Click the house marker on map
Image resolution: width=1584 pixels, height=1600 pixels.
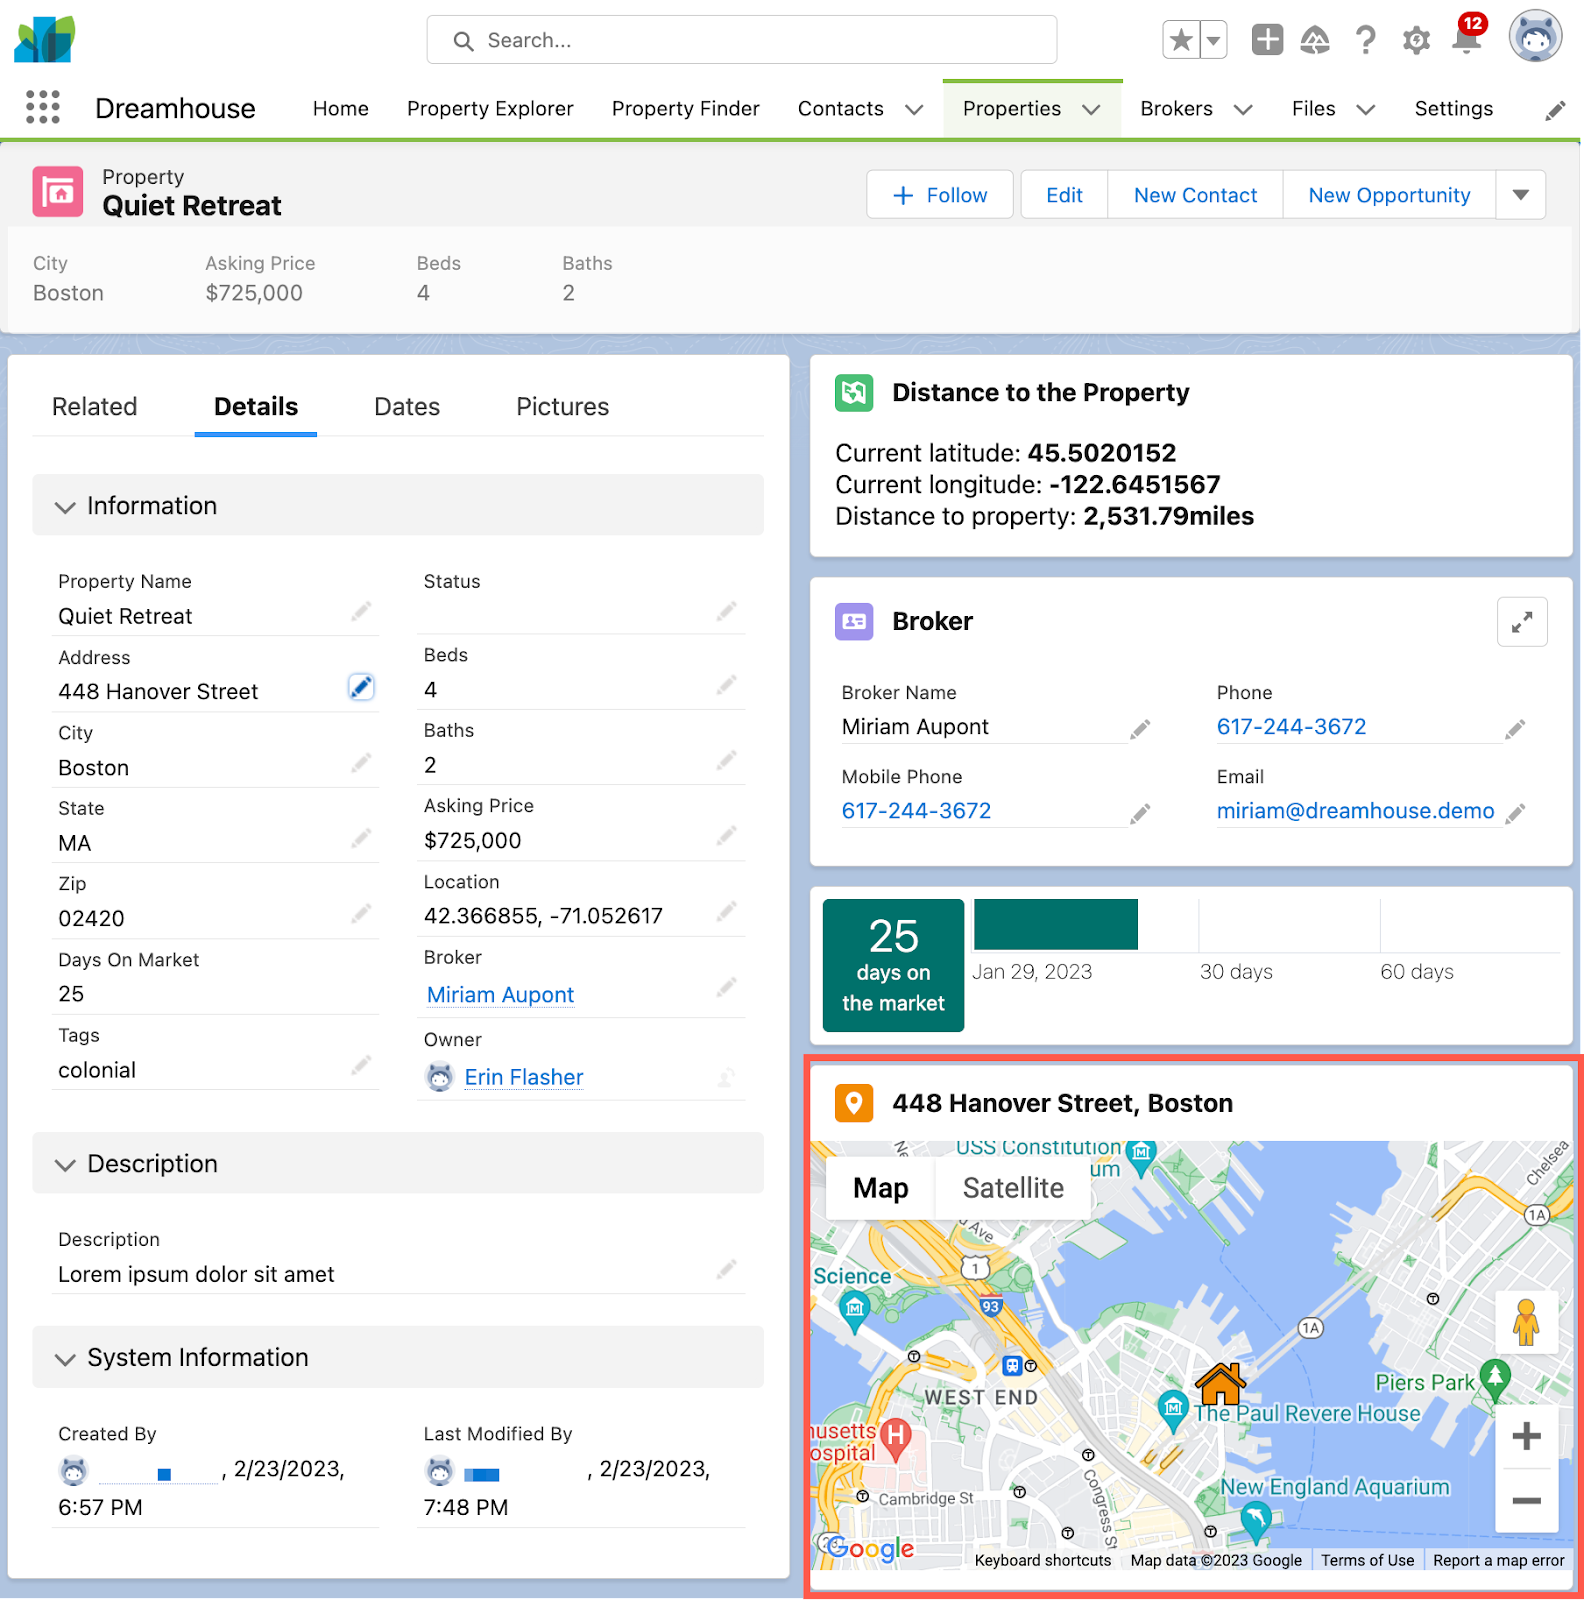pos(1220,1384)
